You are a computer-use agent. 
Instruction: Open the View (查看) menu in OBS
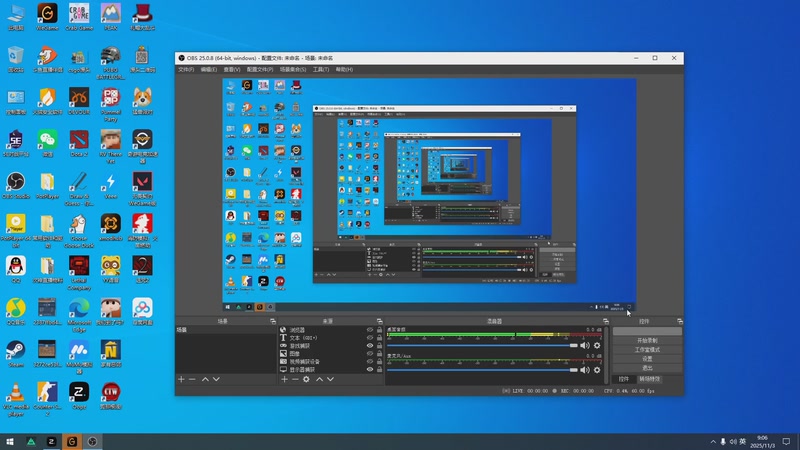click(232, 69)
